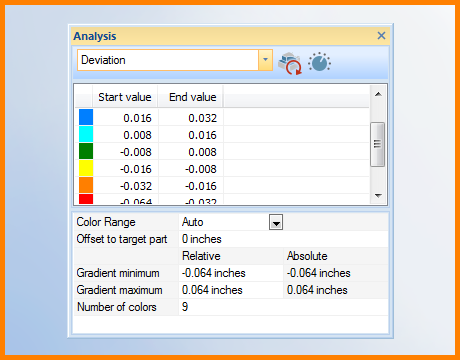The height and width of the screenshot is (360, 460).
Task: Click the Relative gradient minimum -0.064 inches
Action: [x=214, y=273]
